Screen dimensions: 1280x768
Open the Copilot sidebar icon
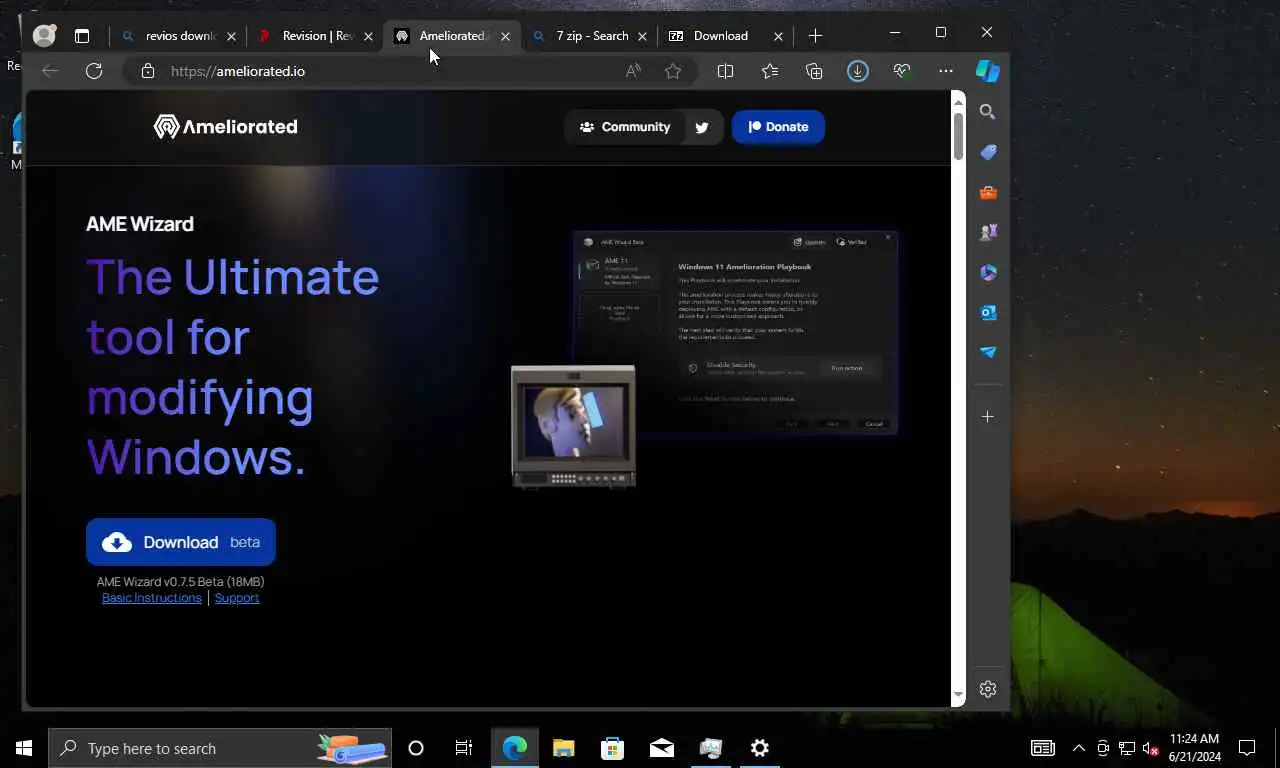(988, 71)
